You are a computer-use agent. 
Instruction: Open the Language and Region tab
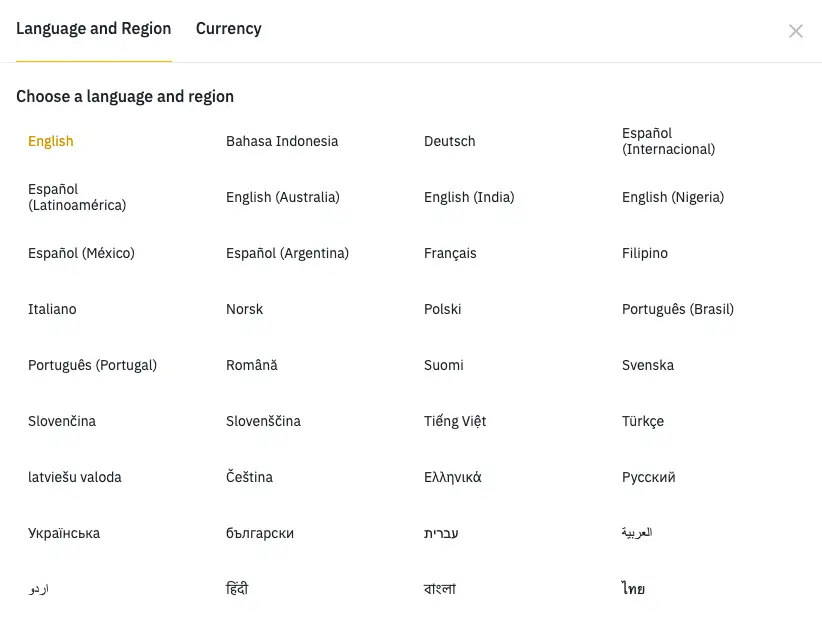point(94,29)
